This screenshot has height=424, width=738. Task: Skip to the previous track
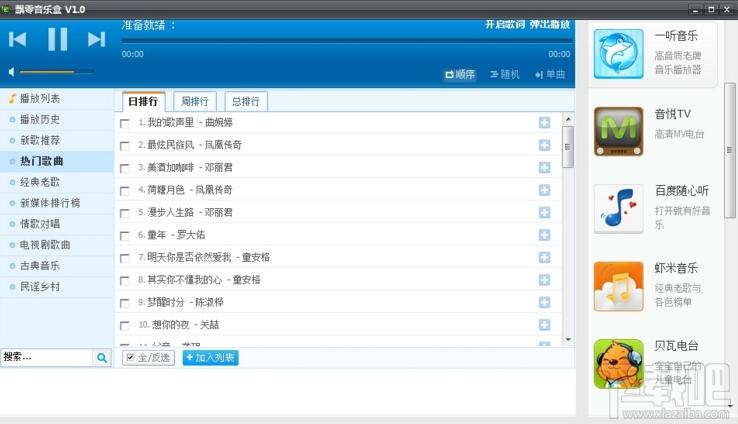coord(17,39)
